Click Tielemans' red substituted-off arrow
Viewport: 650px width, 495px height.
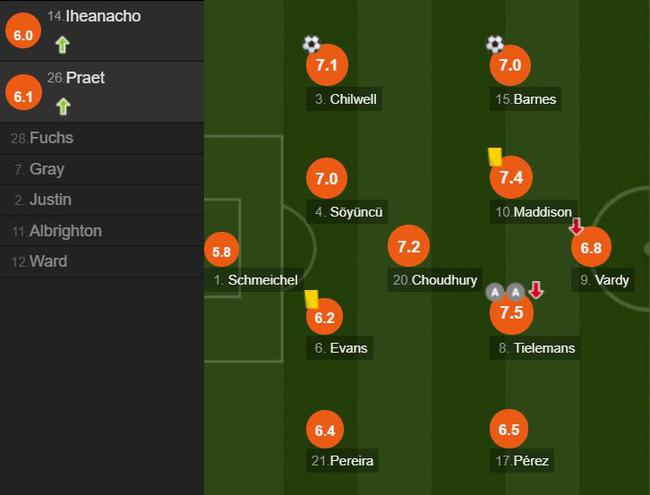536,290
